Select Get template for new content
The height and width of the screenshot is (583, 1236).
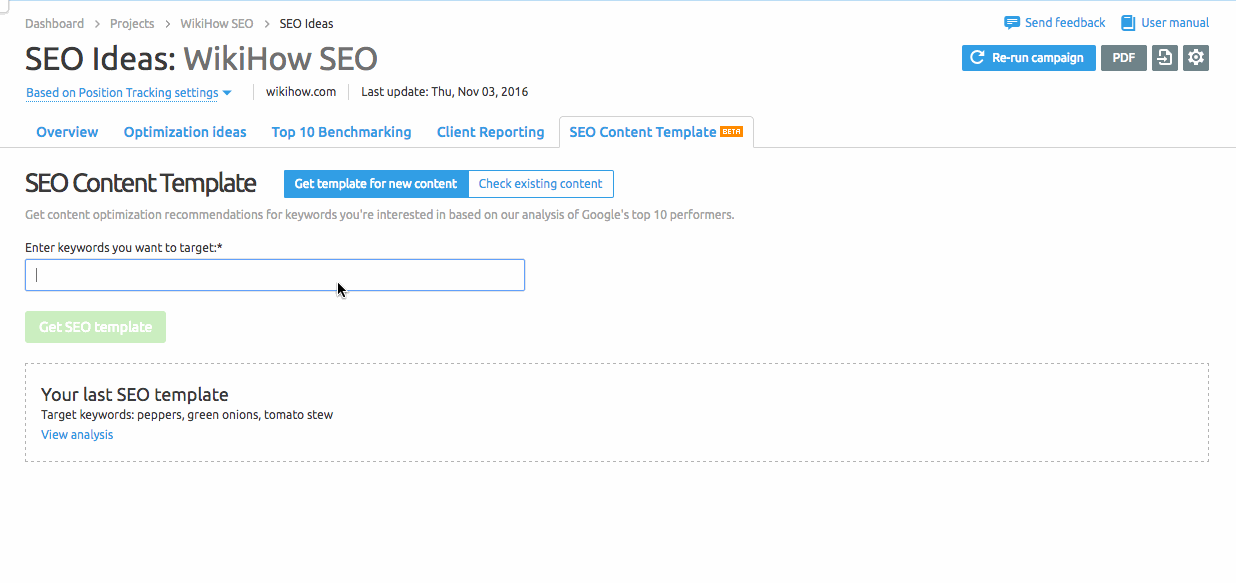pyautogui.click(x=376, y=184)
